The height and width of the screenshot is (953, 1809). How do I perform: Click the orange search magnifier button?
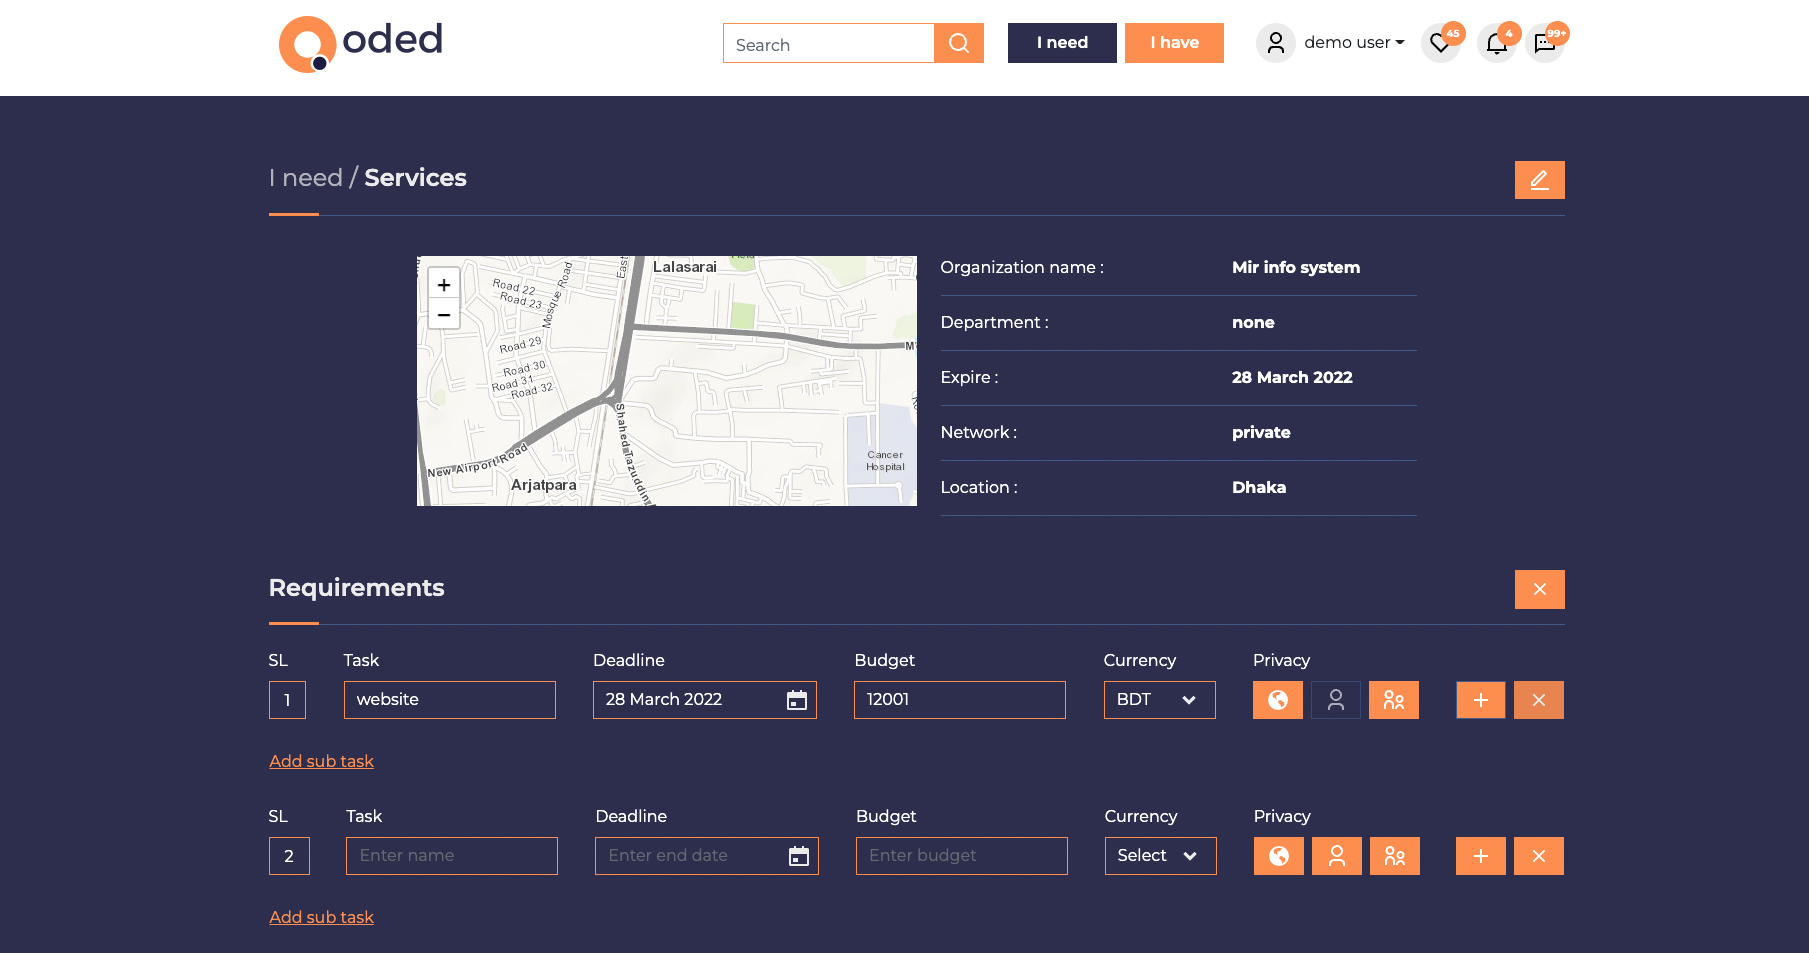959,43
